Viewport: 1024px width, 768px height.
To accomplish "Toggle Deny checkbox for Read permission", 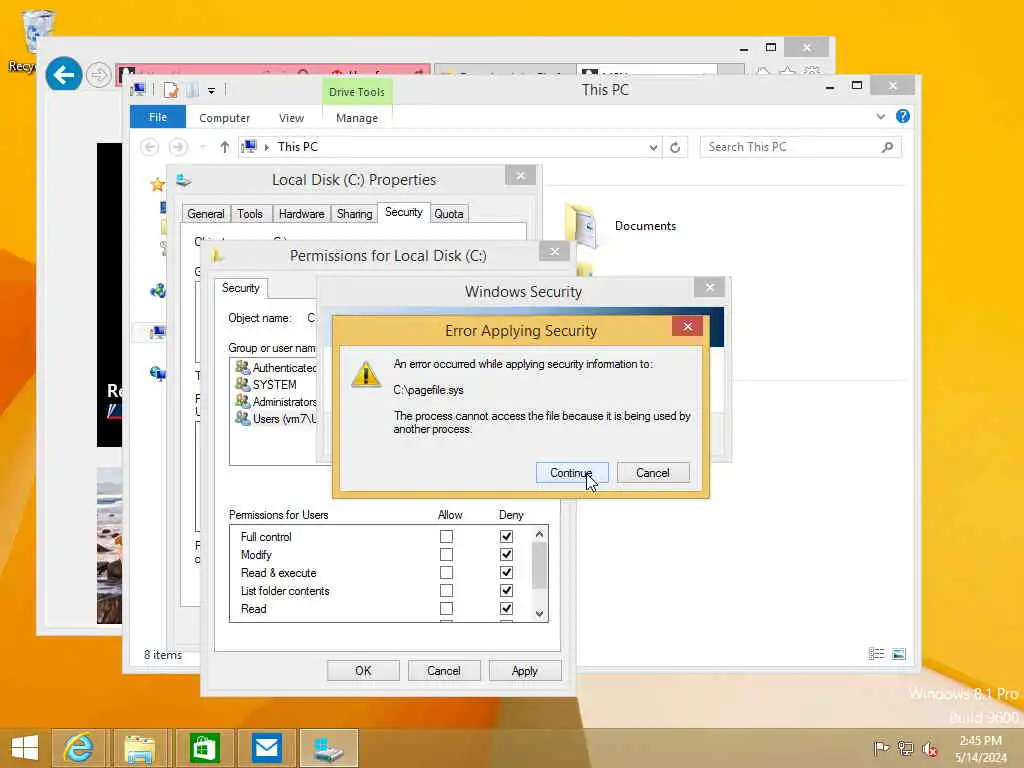I will click(506, 609).
